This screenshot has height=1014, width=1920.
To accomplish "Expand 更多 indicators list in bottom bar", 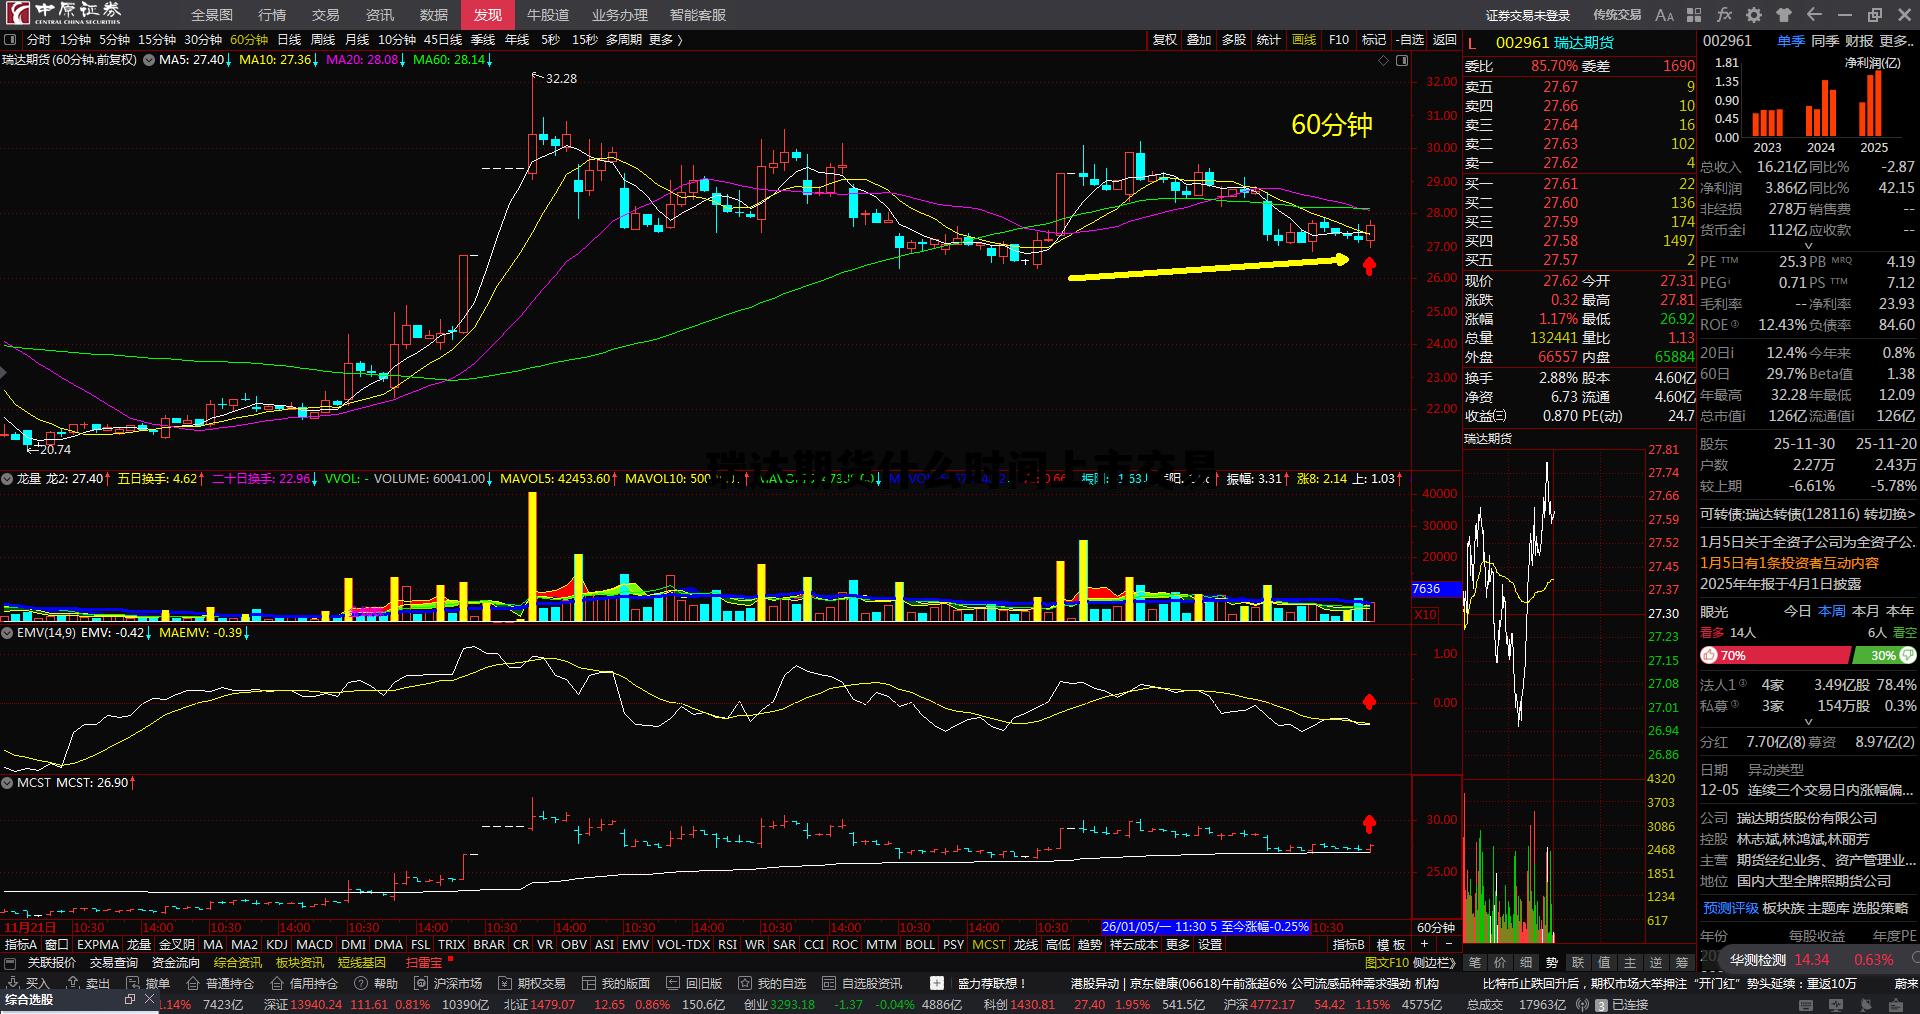I will [1178, 944].
